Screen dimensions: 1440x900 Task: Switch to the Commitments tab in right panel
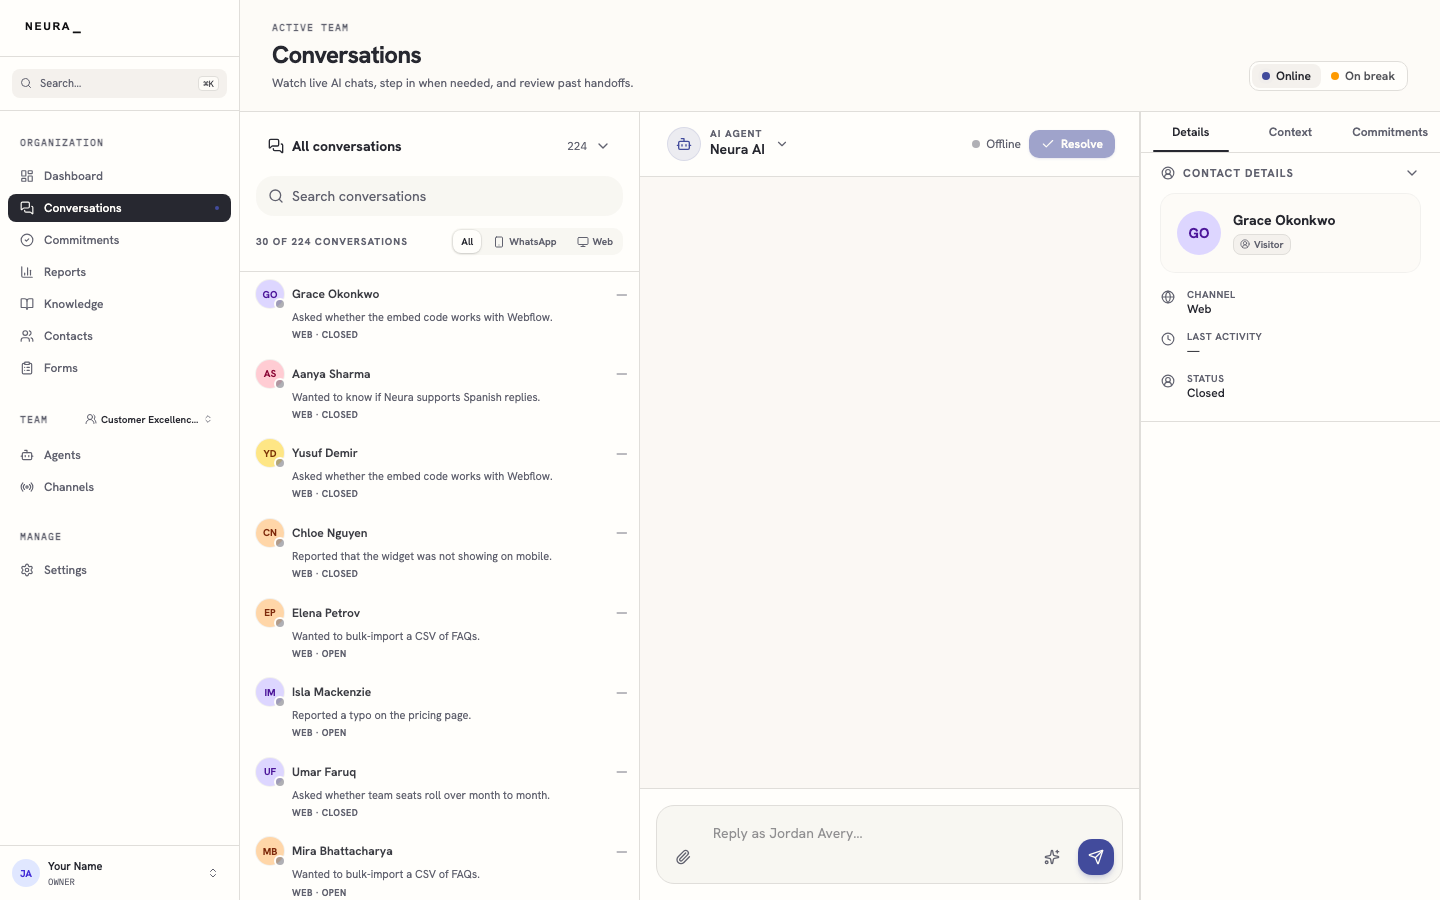1390,132
